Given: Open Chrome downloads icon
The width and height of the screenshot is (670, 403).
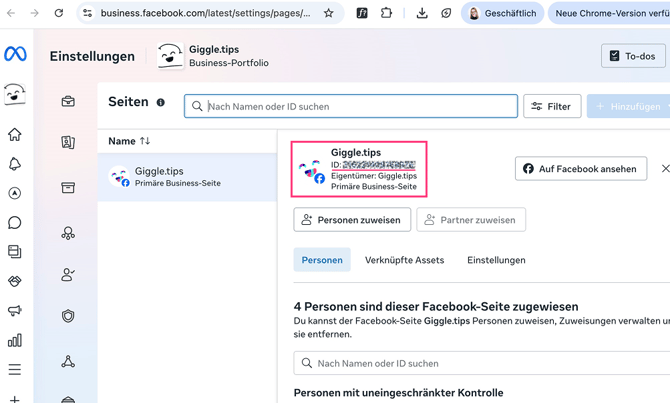Looking at the screenshot, I should (x=422, y=13).
